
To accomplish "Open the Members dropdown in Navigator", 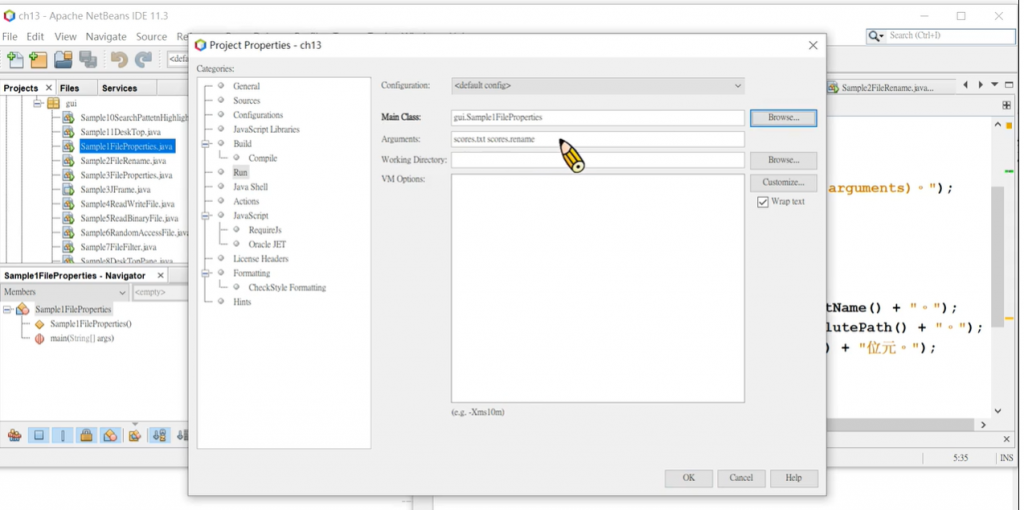I will tap(65, 292).
